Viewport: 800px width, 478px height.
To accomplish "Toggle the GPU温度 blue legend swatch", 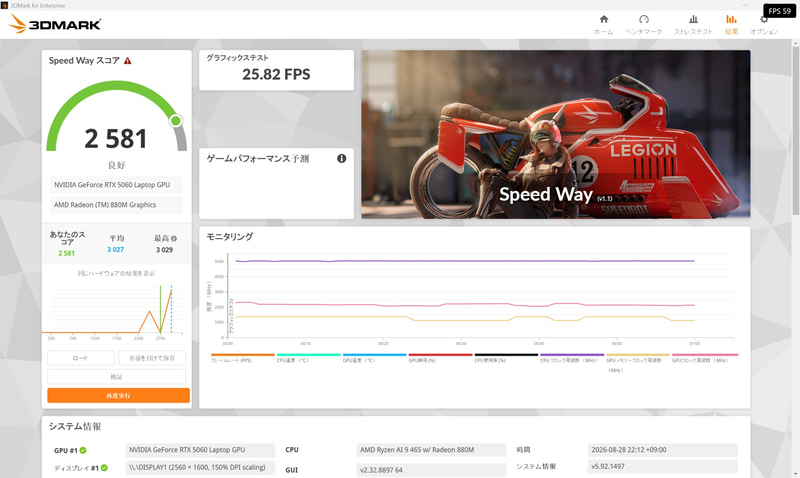I will point(374,355).
